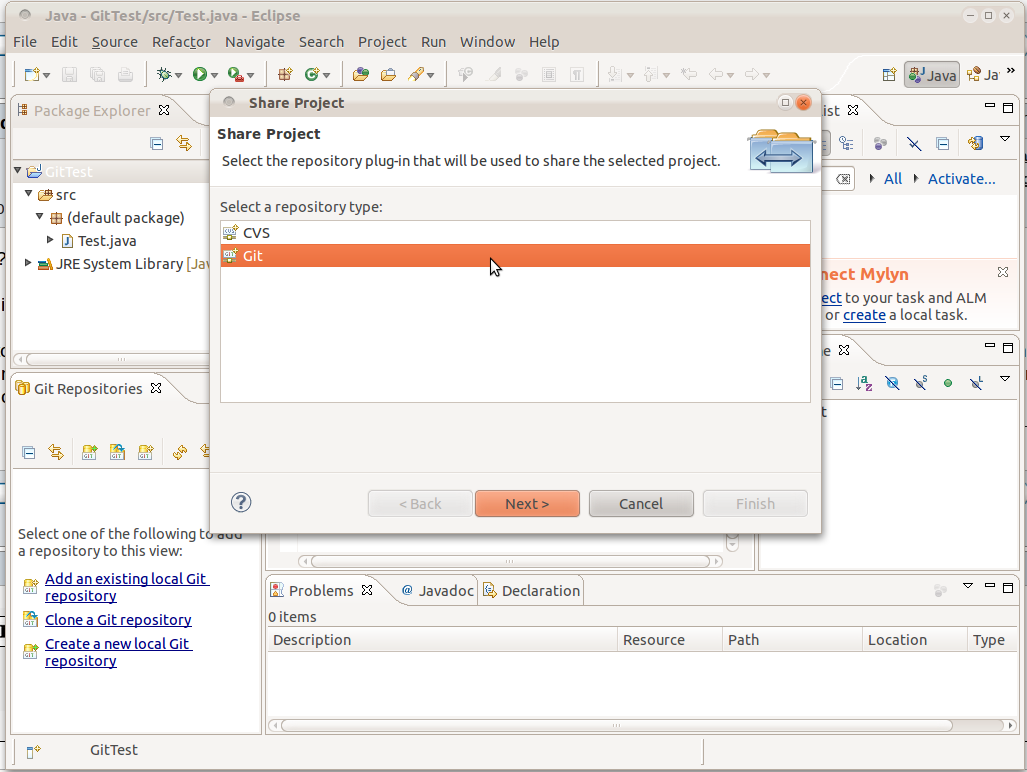Open the Refactor menu
Viewport: 1027px width, 772px height.
pyautogui.click(x=181, y=42)
